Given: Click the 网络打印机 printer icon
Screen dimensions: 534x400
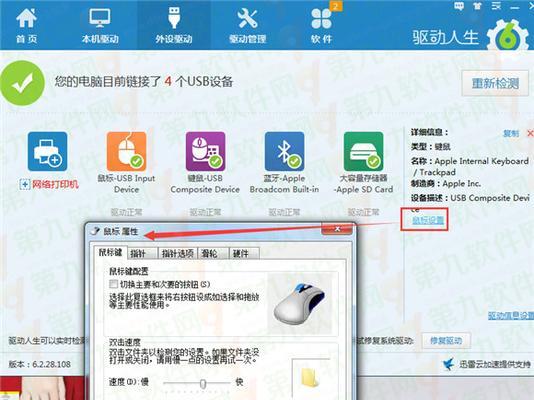Looking at the screenshot, I should point(47,151).
